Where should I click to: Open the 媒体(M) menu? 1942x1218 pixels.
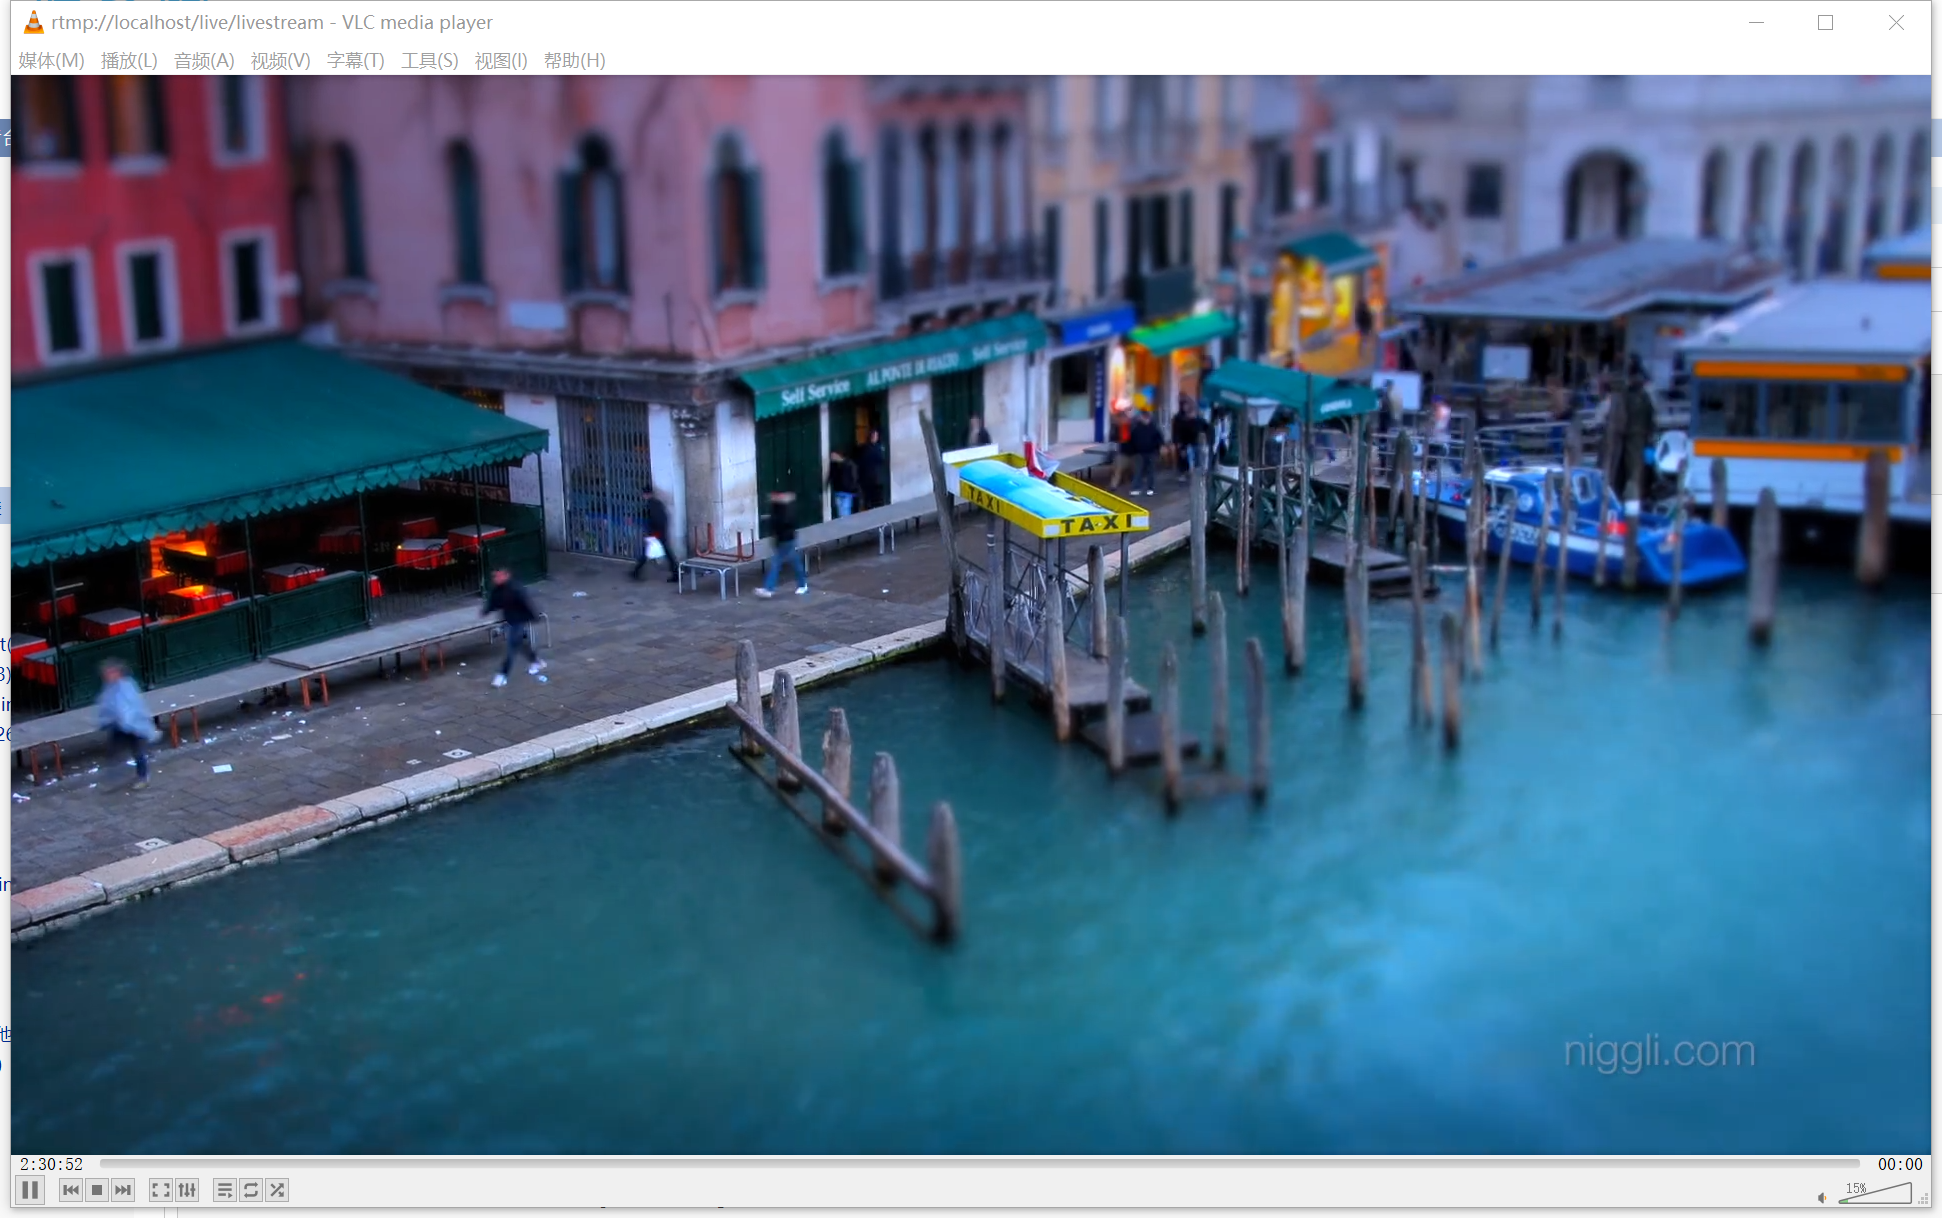pos(51,61)
